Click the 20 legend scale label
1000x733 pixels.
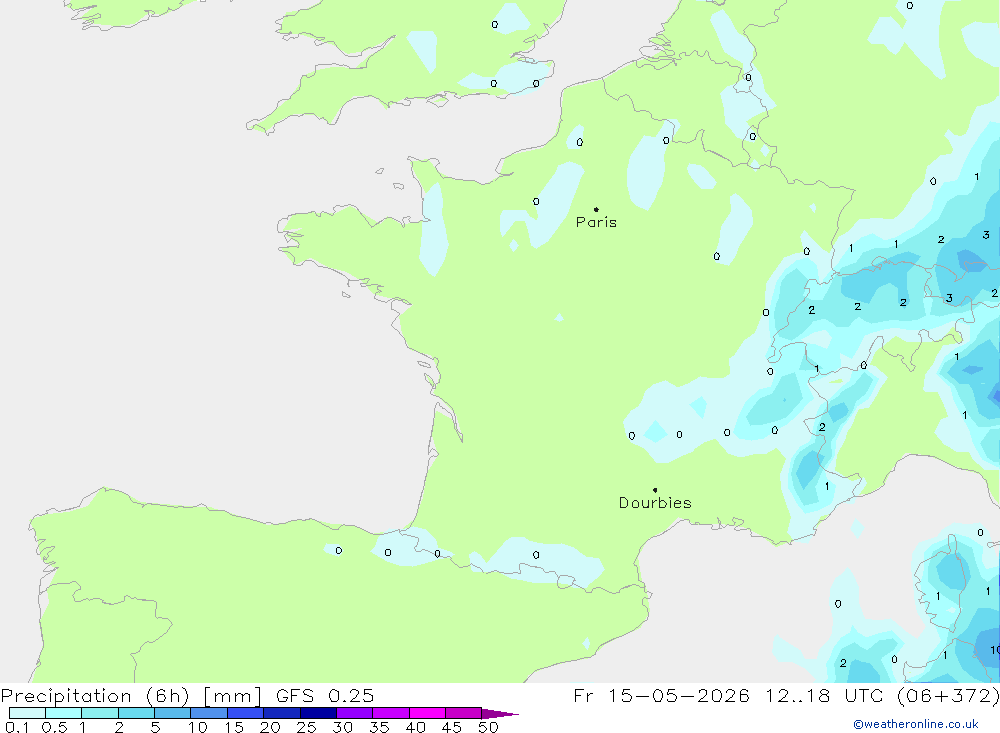click(x=270, y=727)
